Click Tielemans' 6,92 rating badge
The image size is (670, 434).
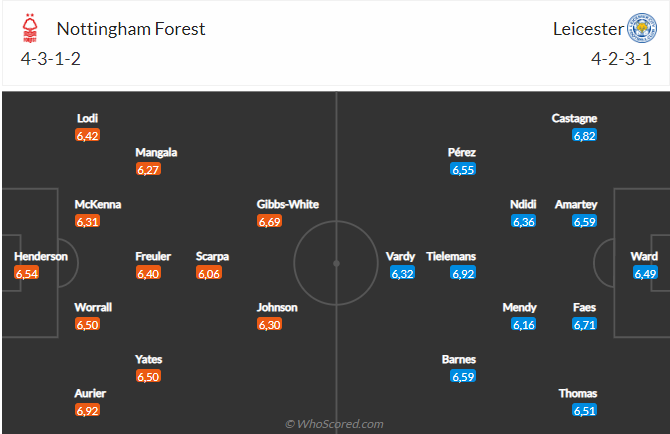tap(462, 273)
